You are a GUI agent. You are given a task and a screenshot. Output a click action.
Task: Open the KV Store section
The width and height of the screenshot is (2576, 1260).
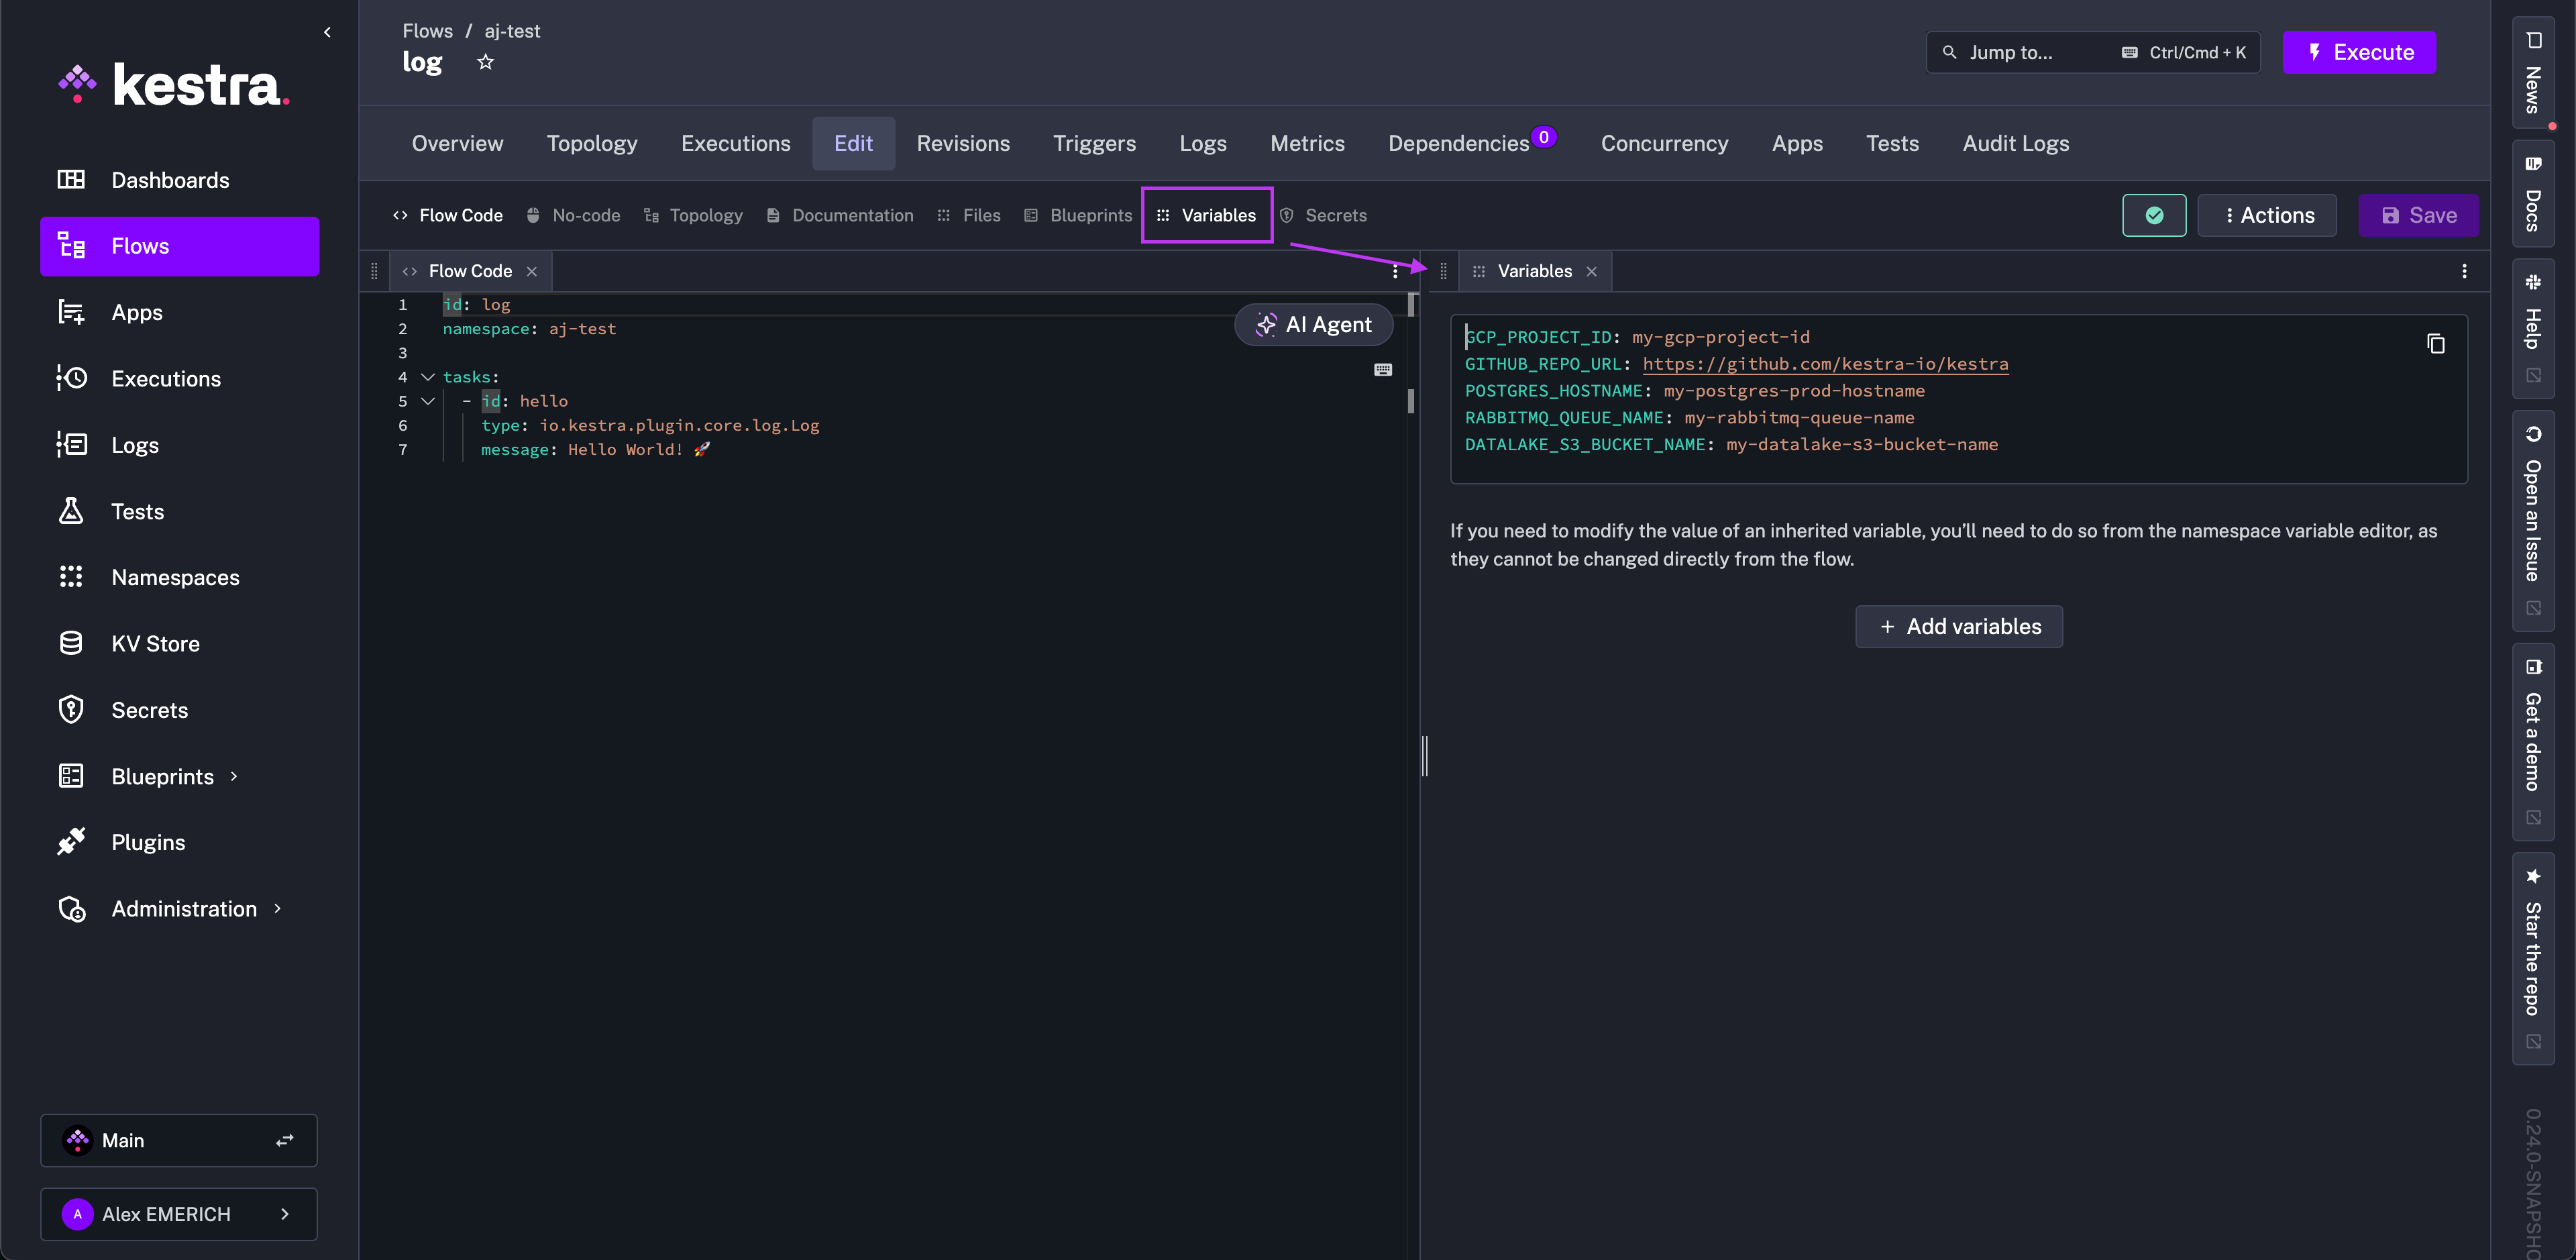coord(155,643)
